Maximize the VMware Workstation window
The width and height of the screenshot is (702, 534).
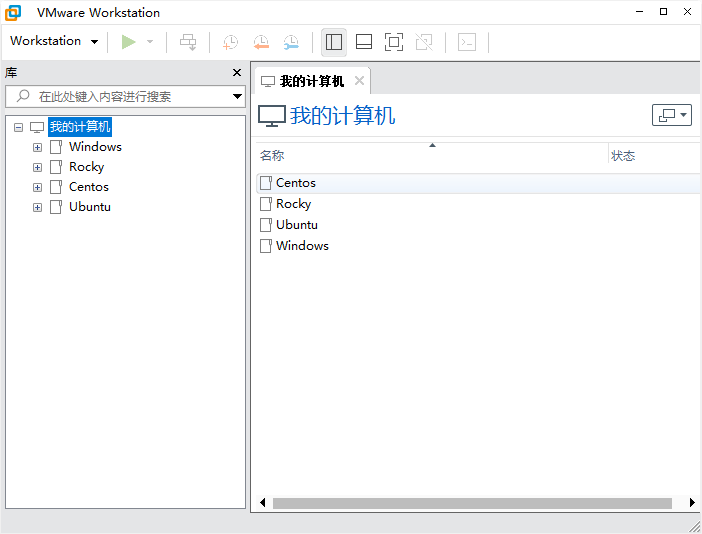(x=663, y=12)
